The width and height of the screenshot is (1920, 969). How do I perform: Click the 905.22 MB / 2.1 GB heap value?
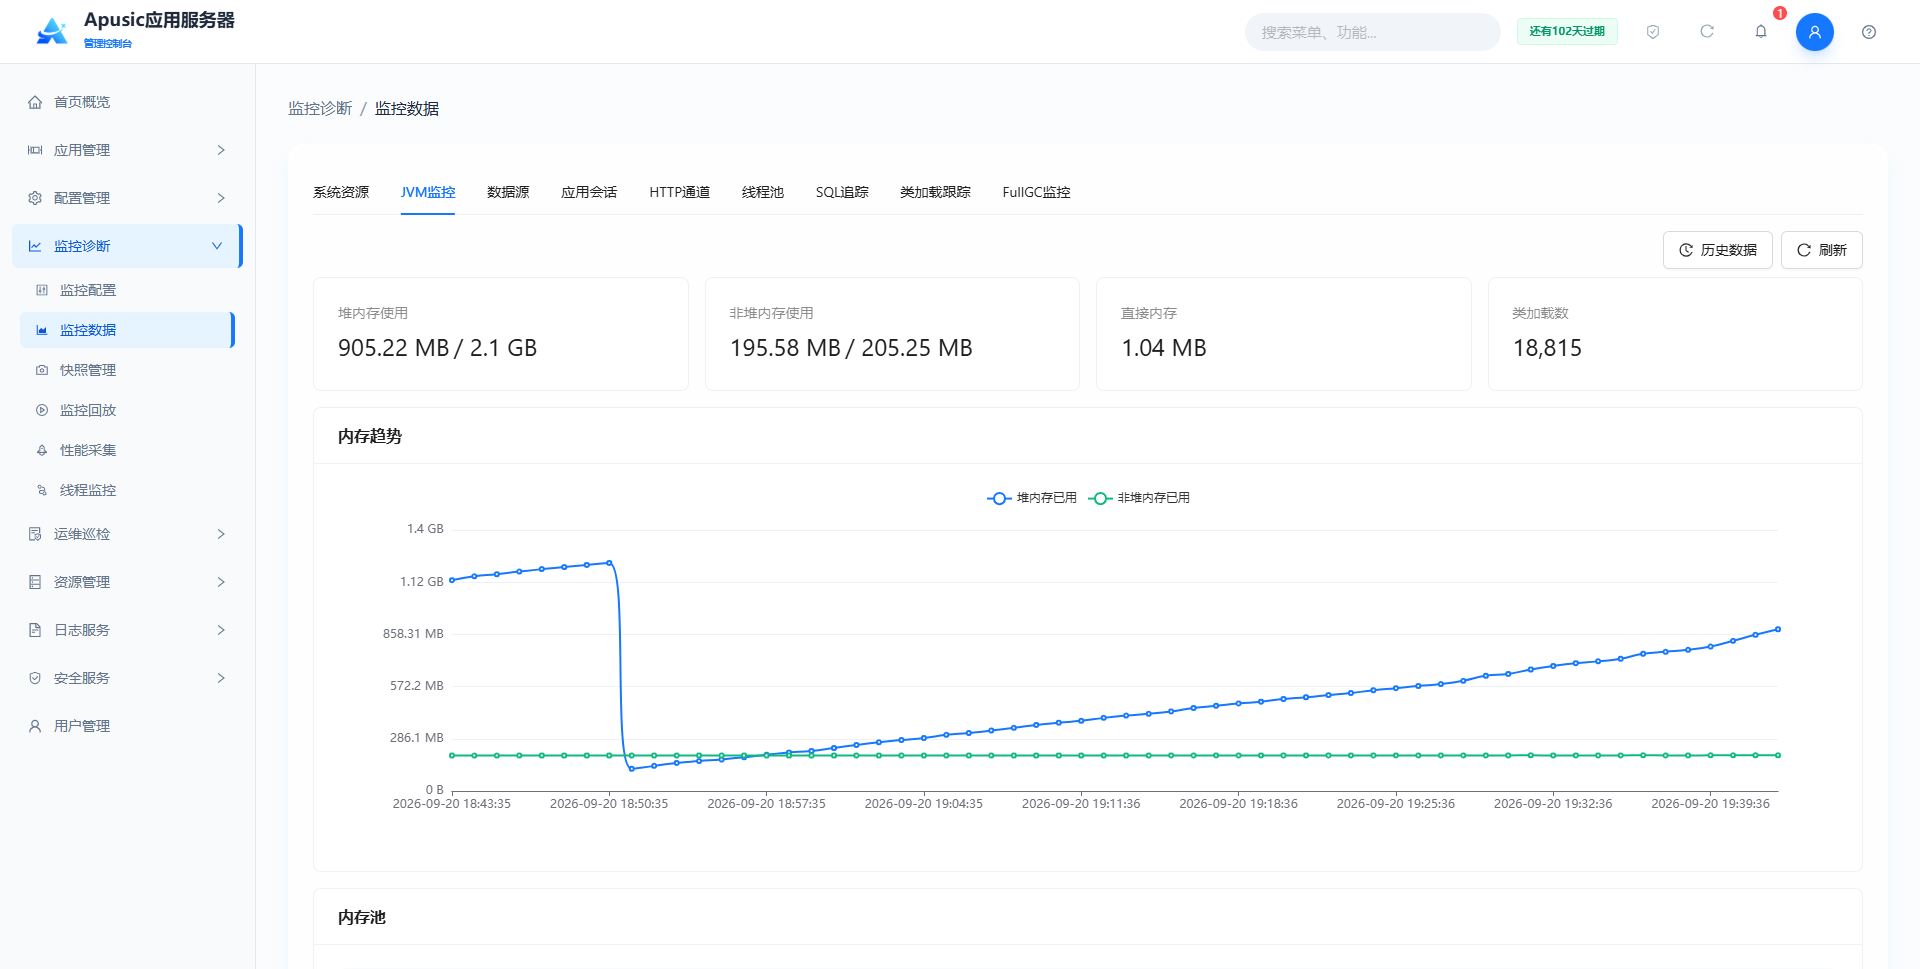(x=438, y=348)
